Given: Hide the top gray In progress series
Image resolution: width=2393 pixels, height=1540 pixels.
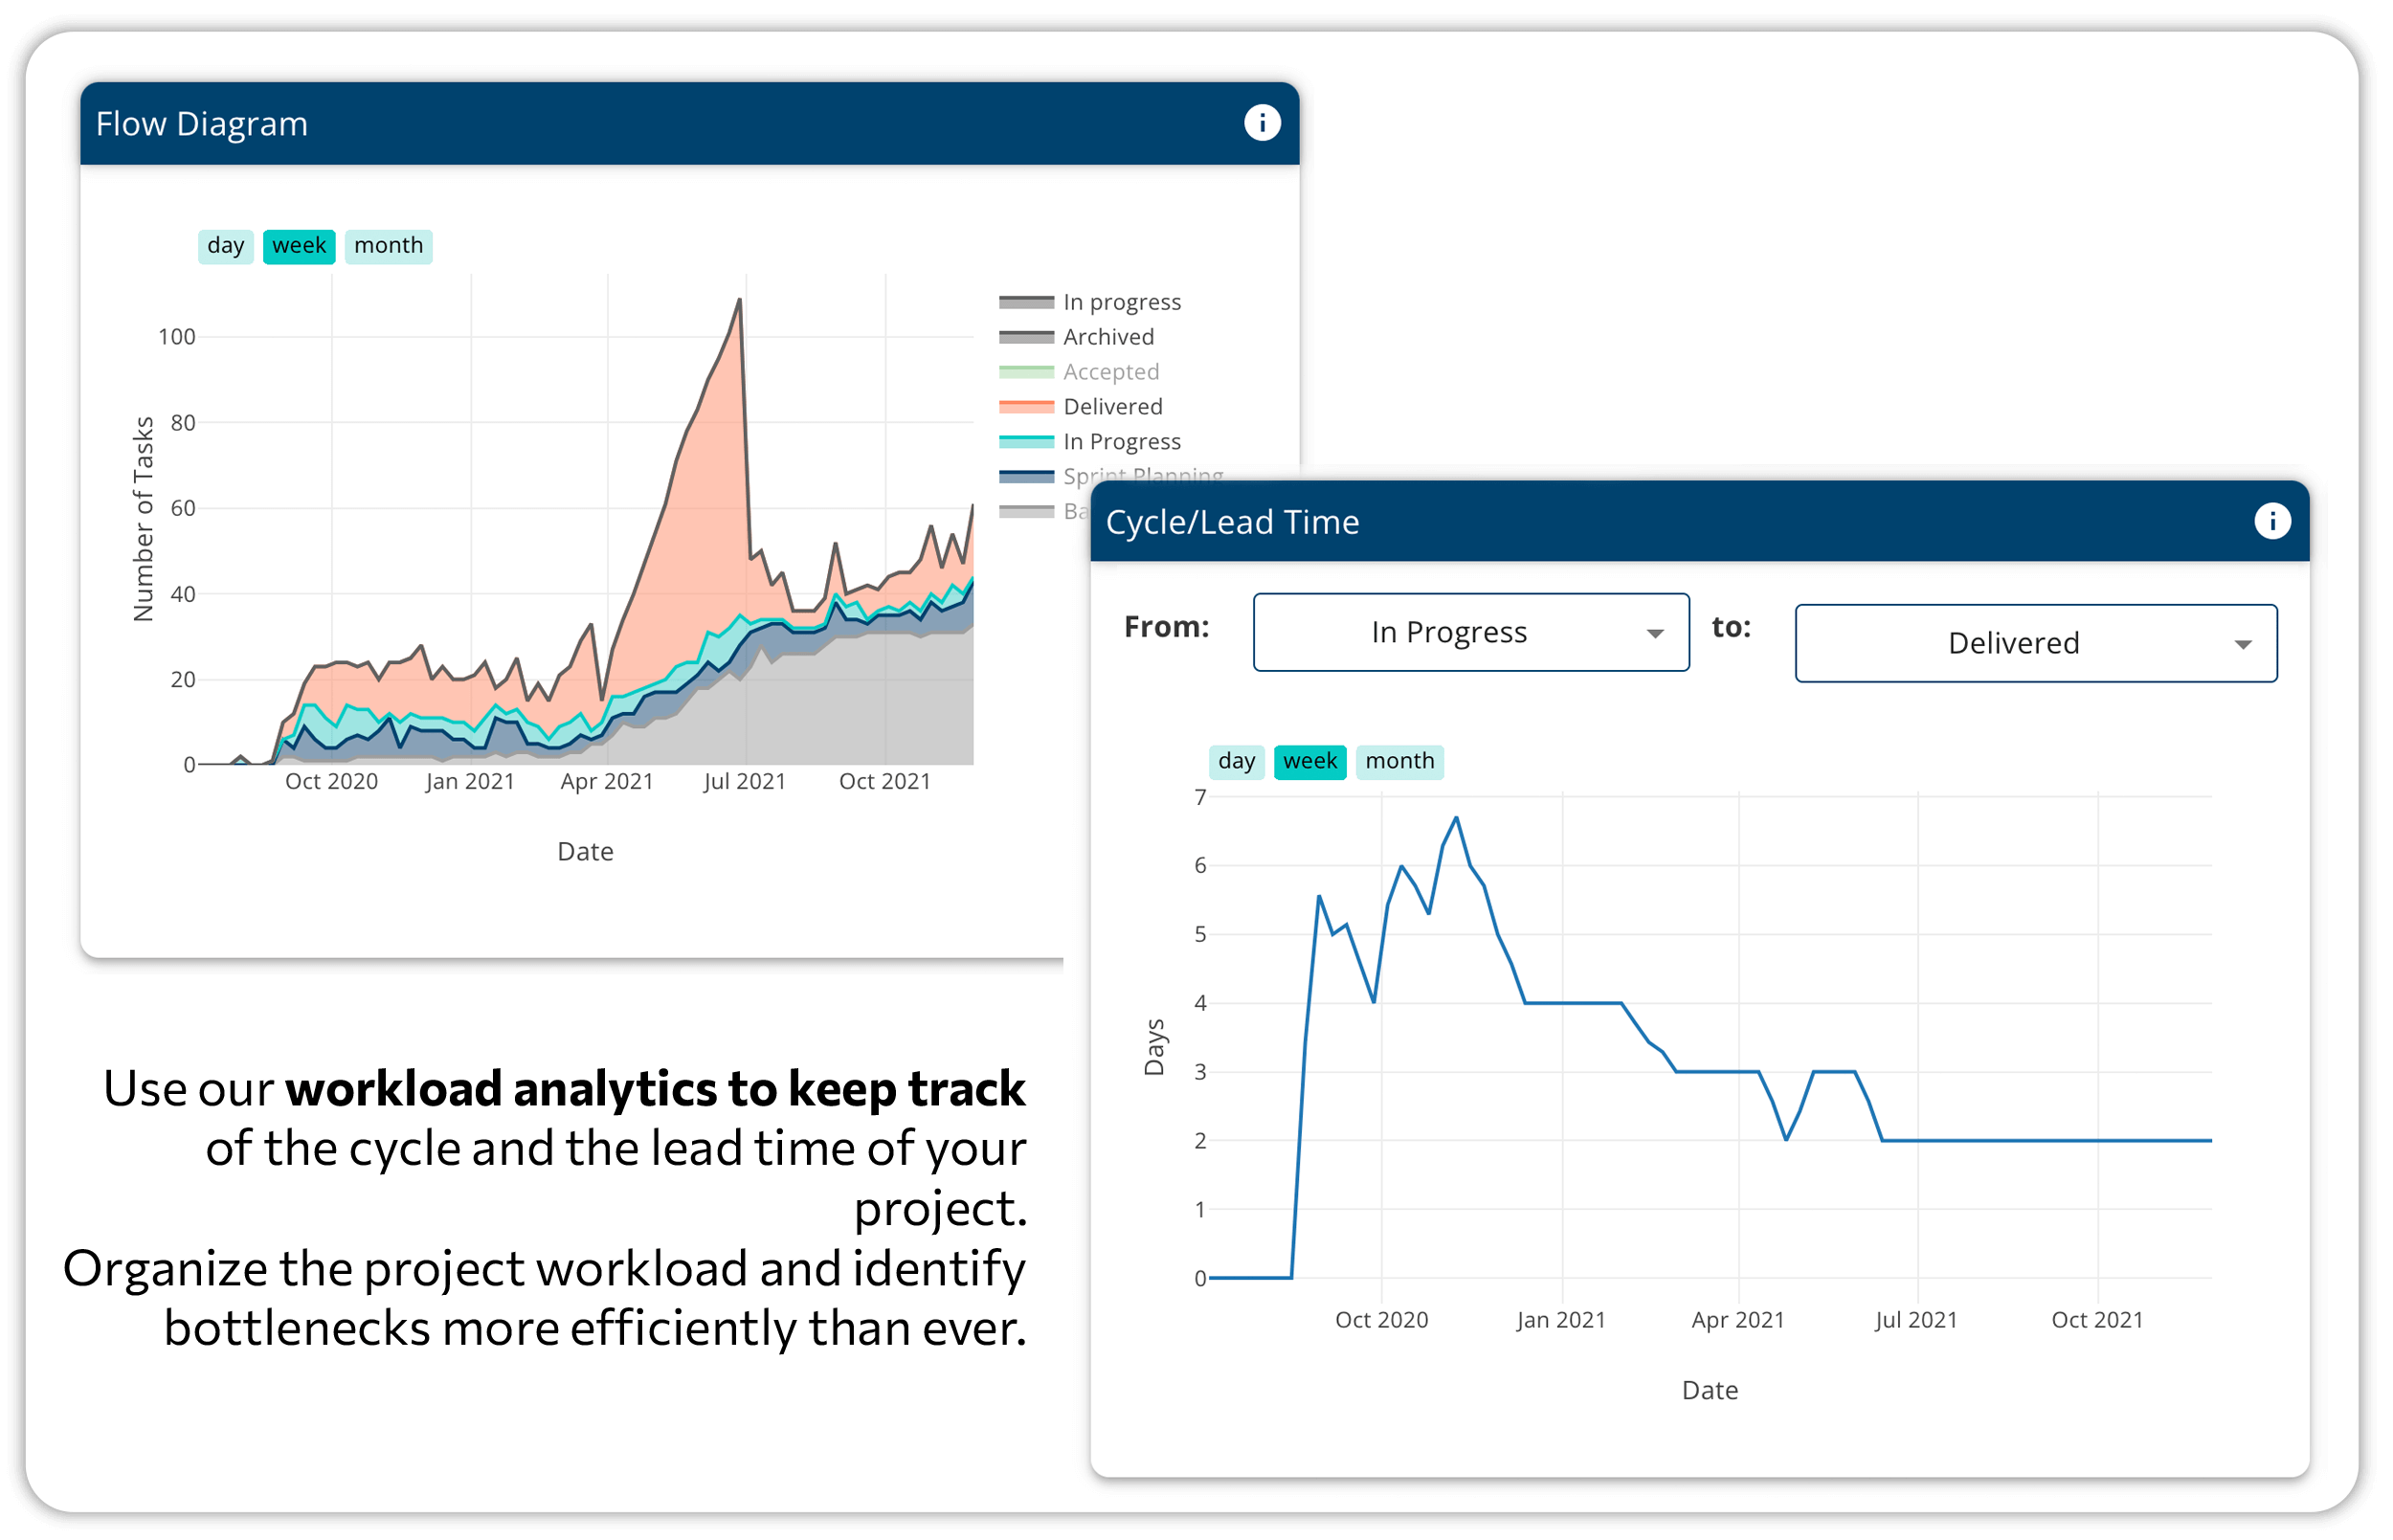Looking at the screenshot, I should [x=1121, y=302].
